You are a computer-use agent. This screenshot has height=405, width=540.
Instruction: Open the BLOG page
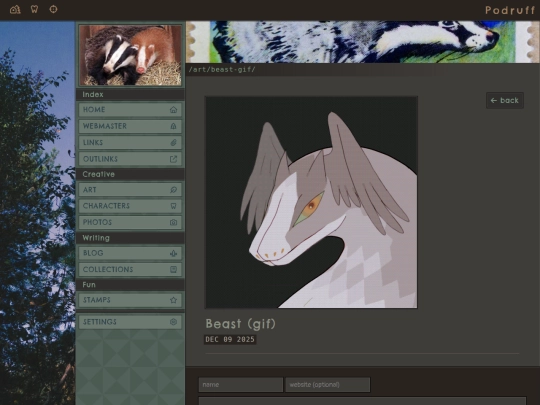click(130, 253)
